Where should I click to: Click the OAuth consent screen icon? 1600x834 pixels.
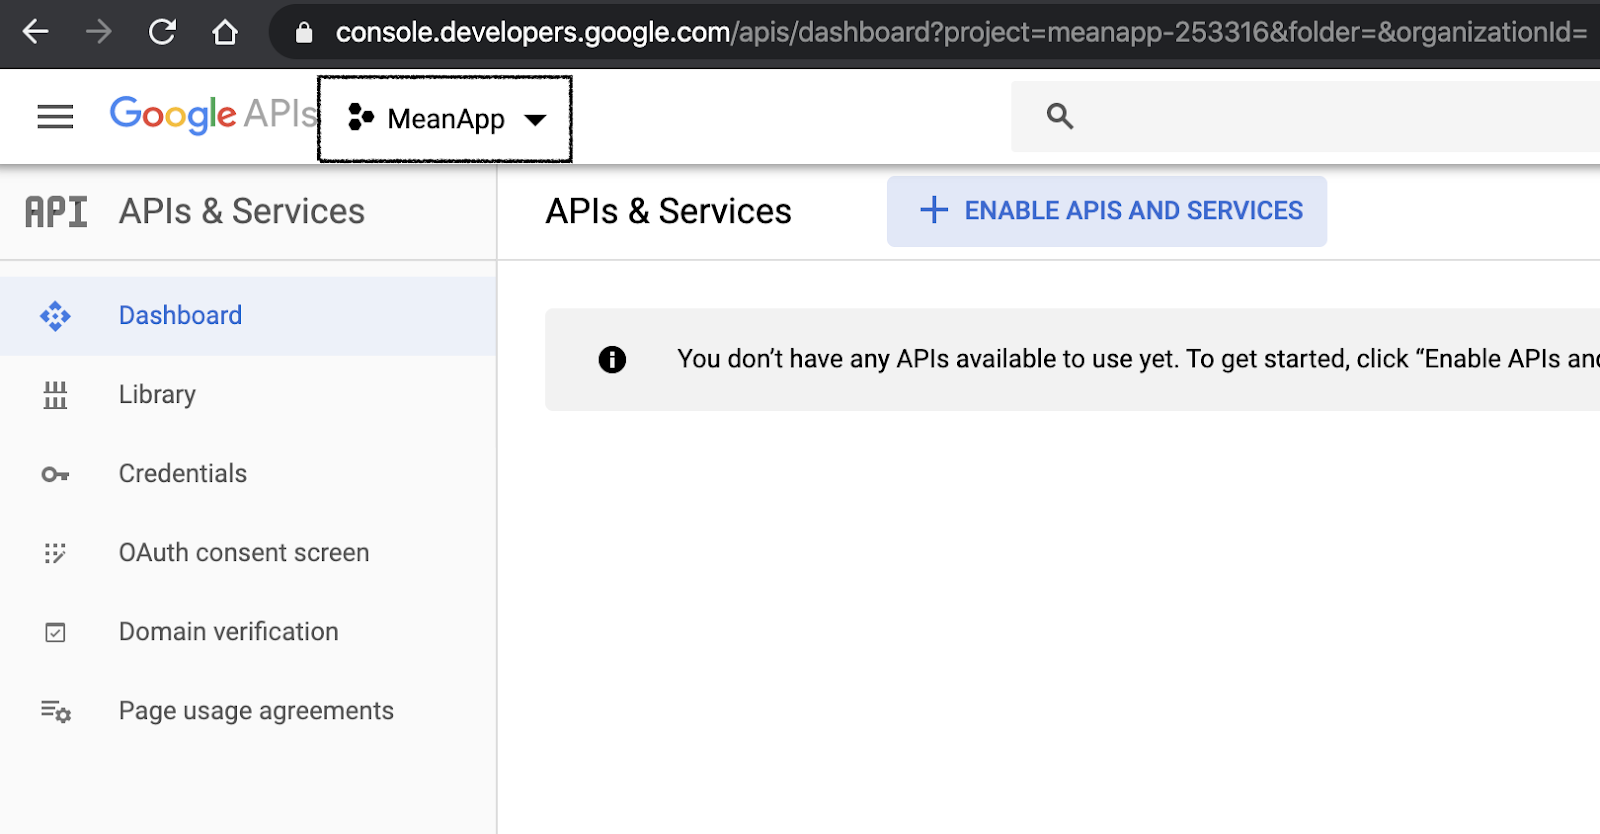55,553
